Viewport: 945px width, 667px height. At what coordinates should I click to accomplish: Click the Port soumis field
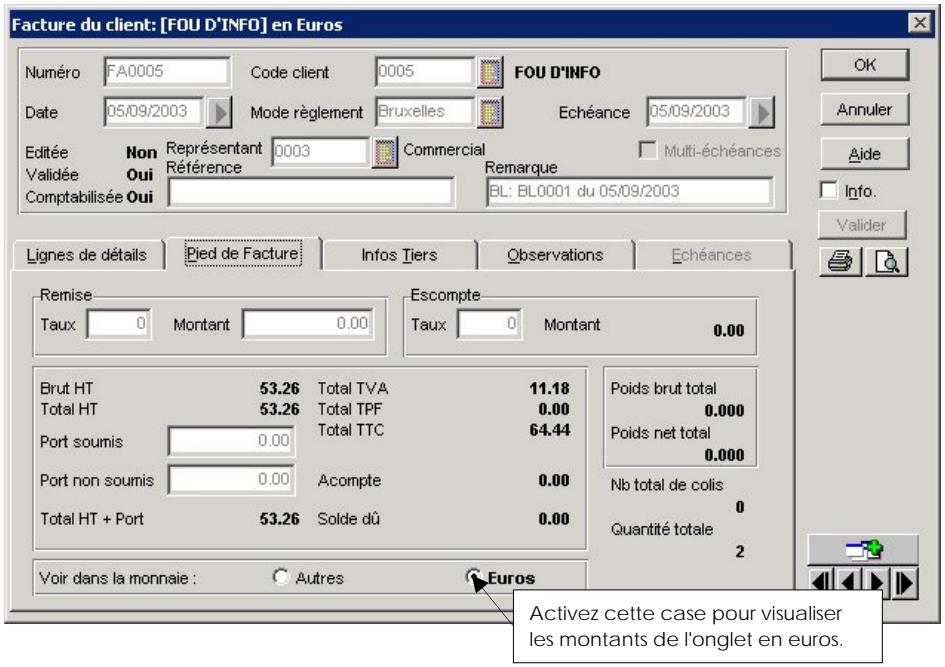[x=231, y=441]
